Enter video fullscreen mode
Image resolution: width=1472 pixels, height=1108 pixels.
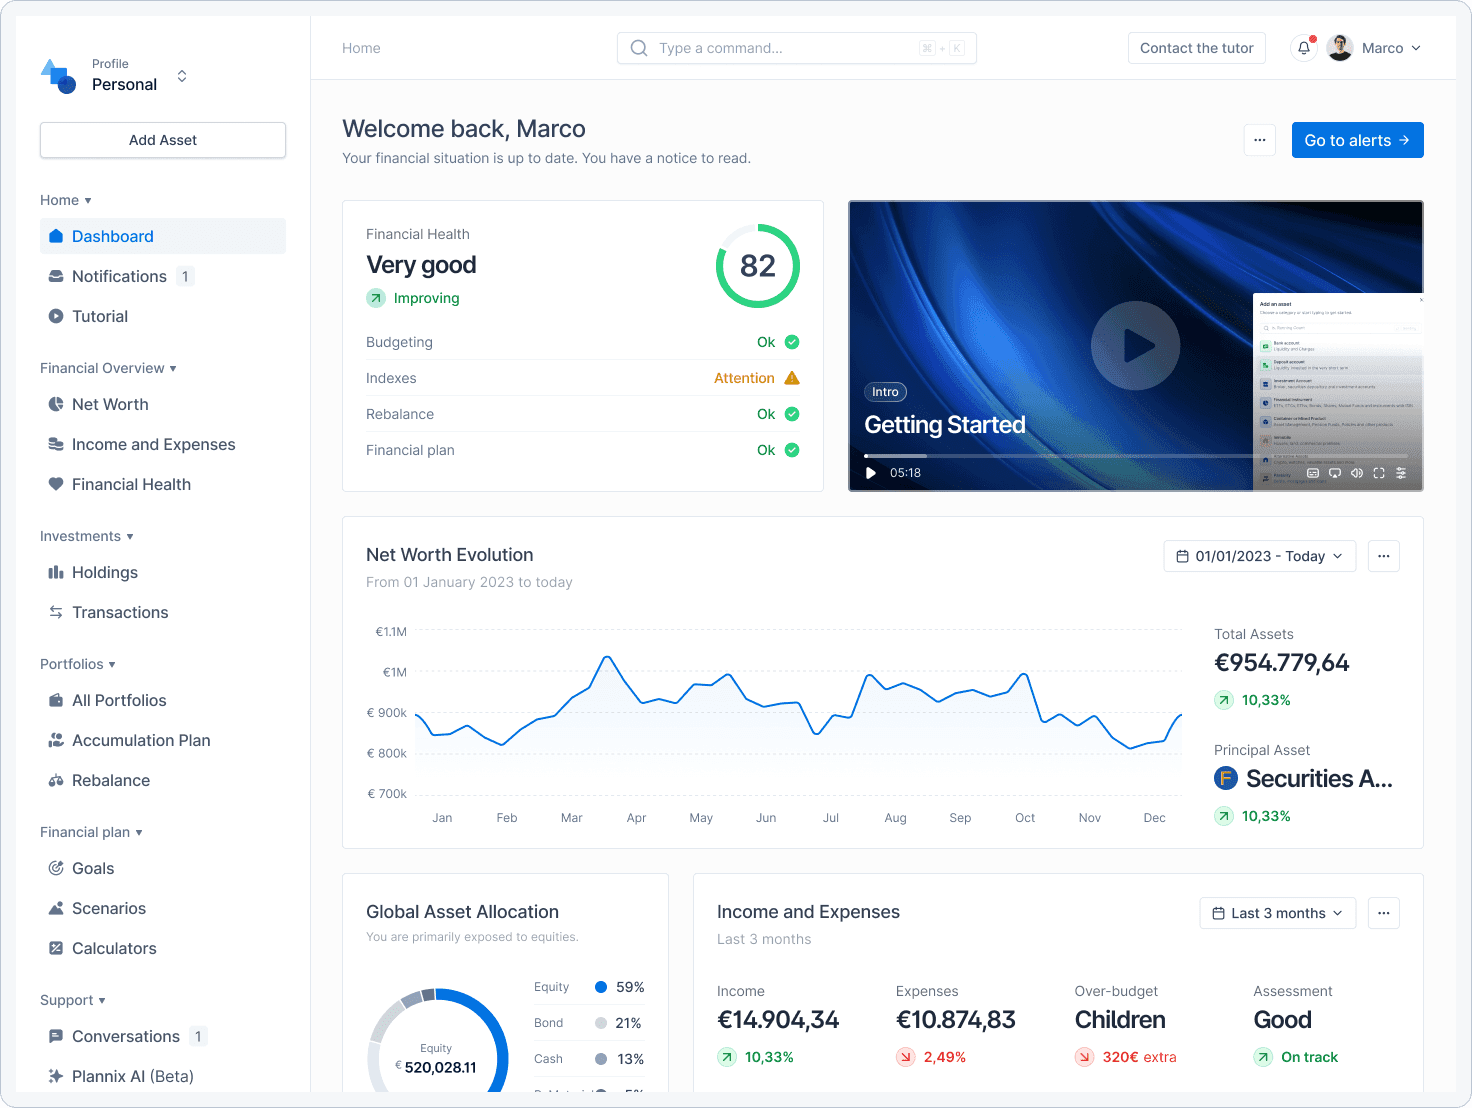click(x=1379, y=473)
